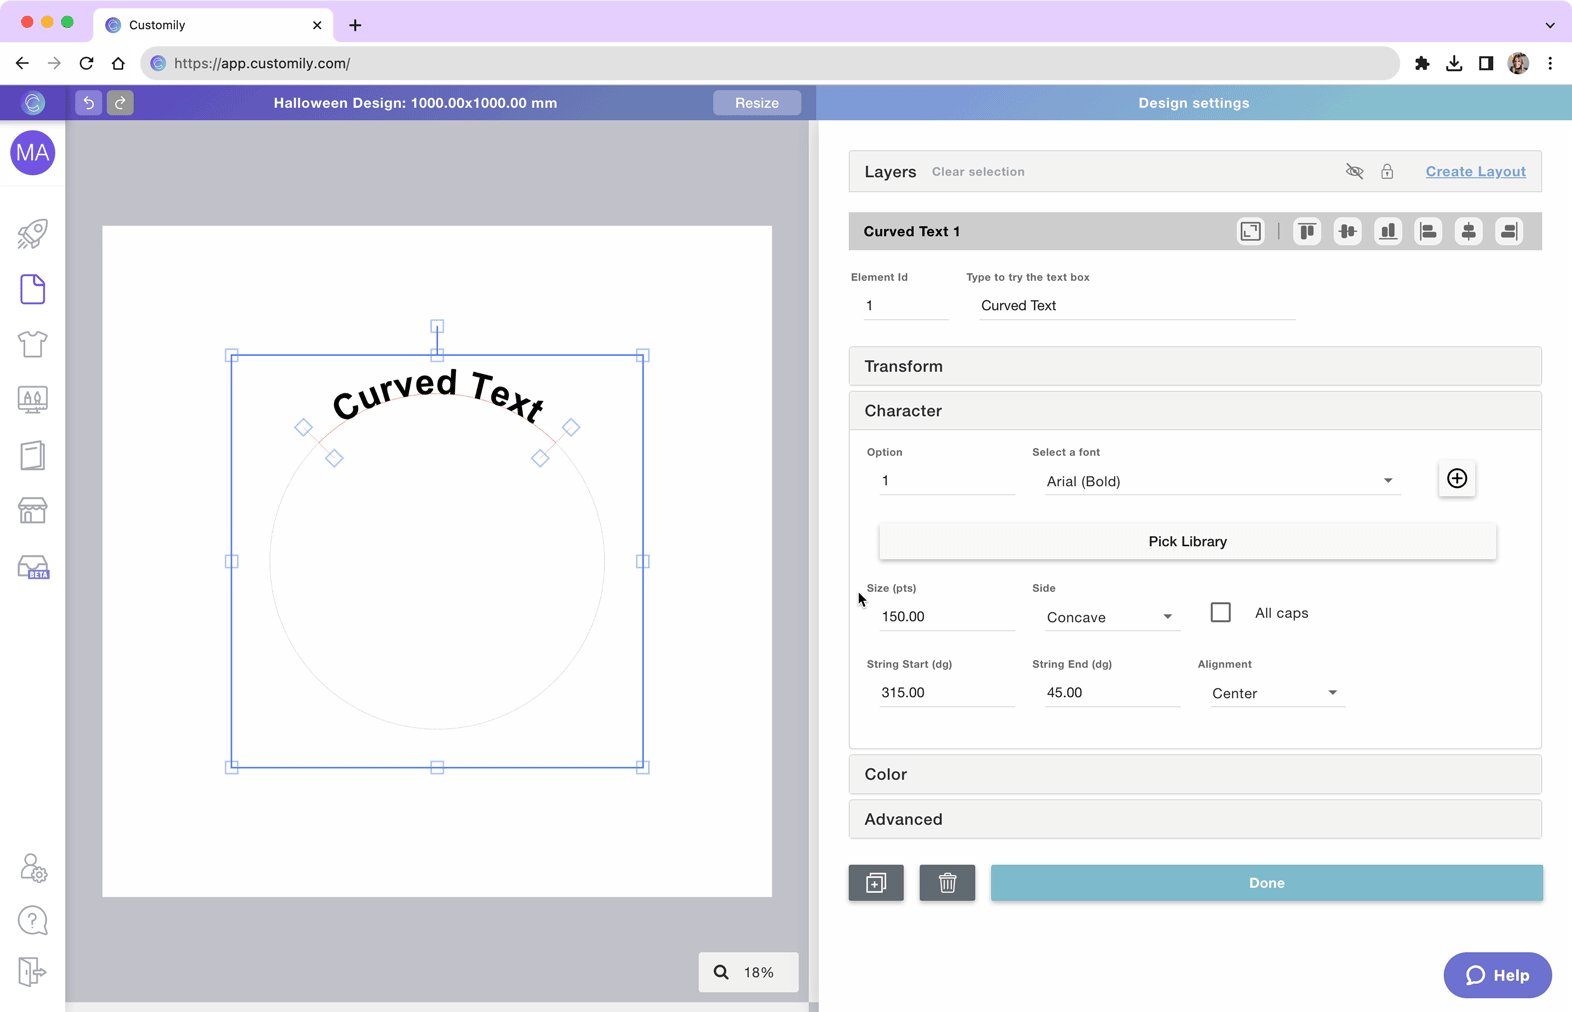The height and width of the screenshot is (1012, 1572).
Task: Open the Side Concave dropdown
Action: tap(1110, 617)
